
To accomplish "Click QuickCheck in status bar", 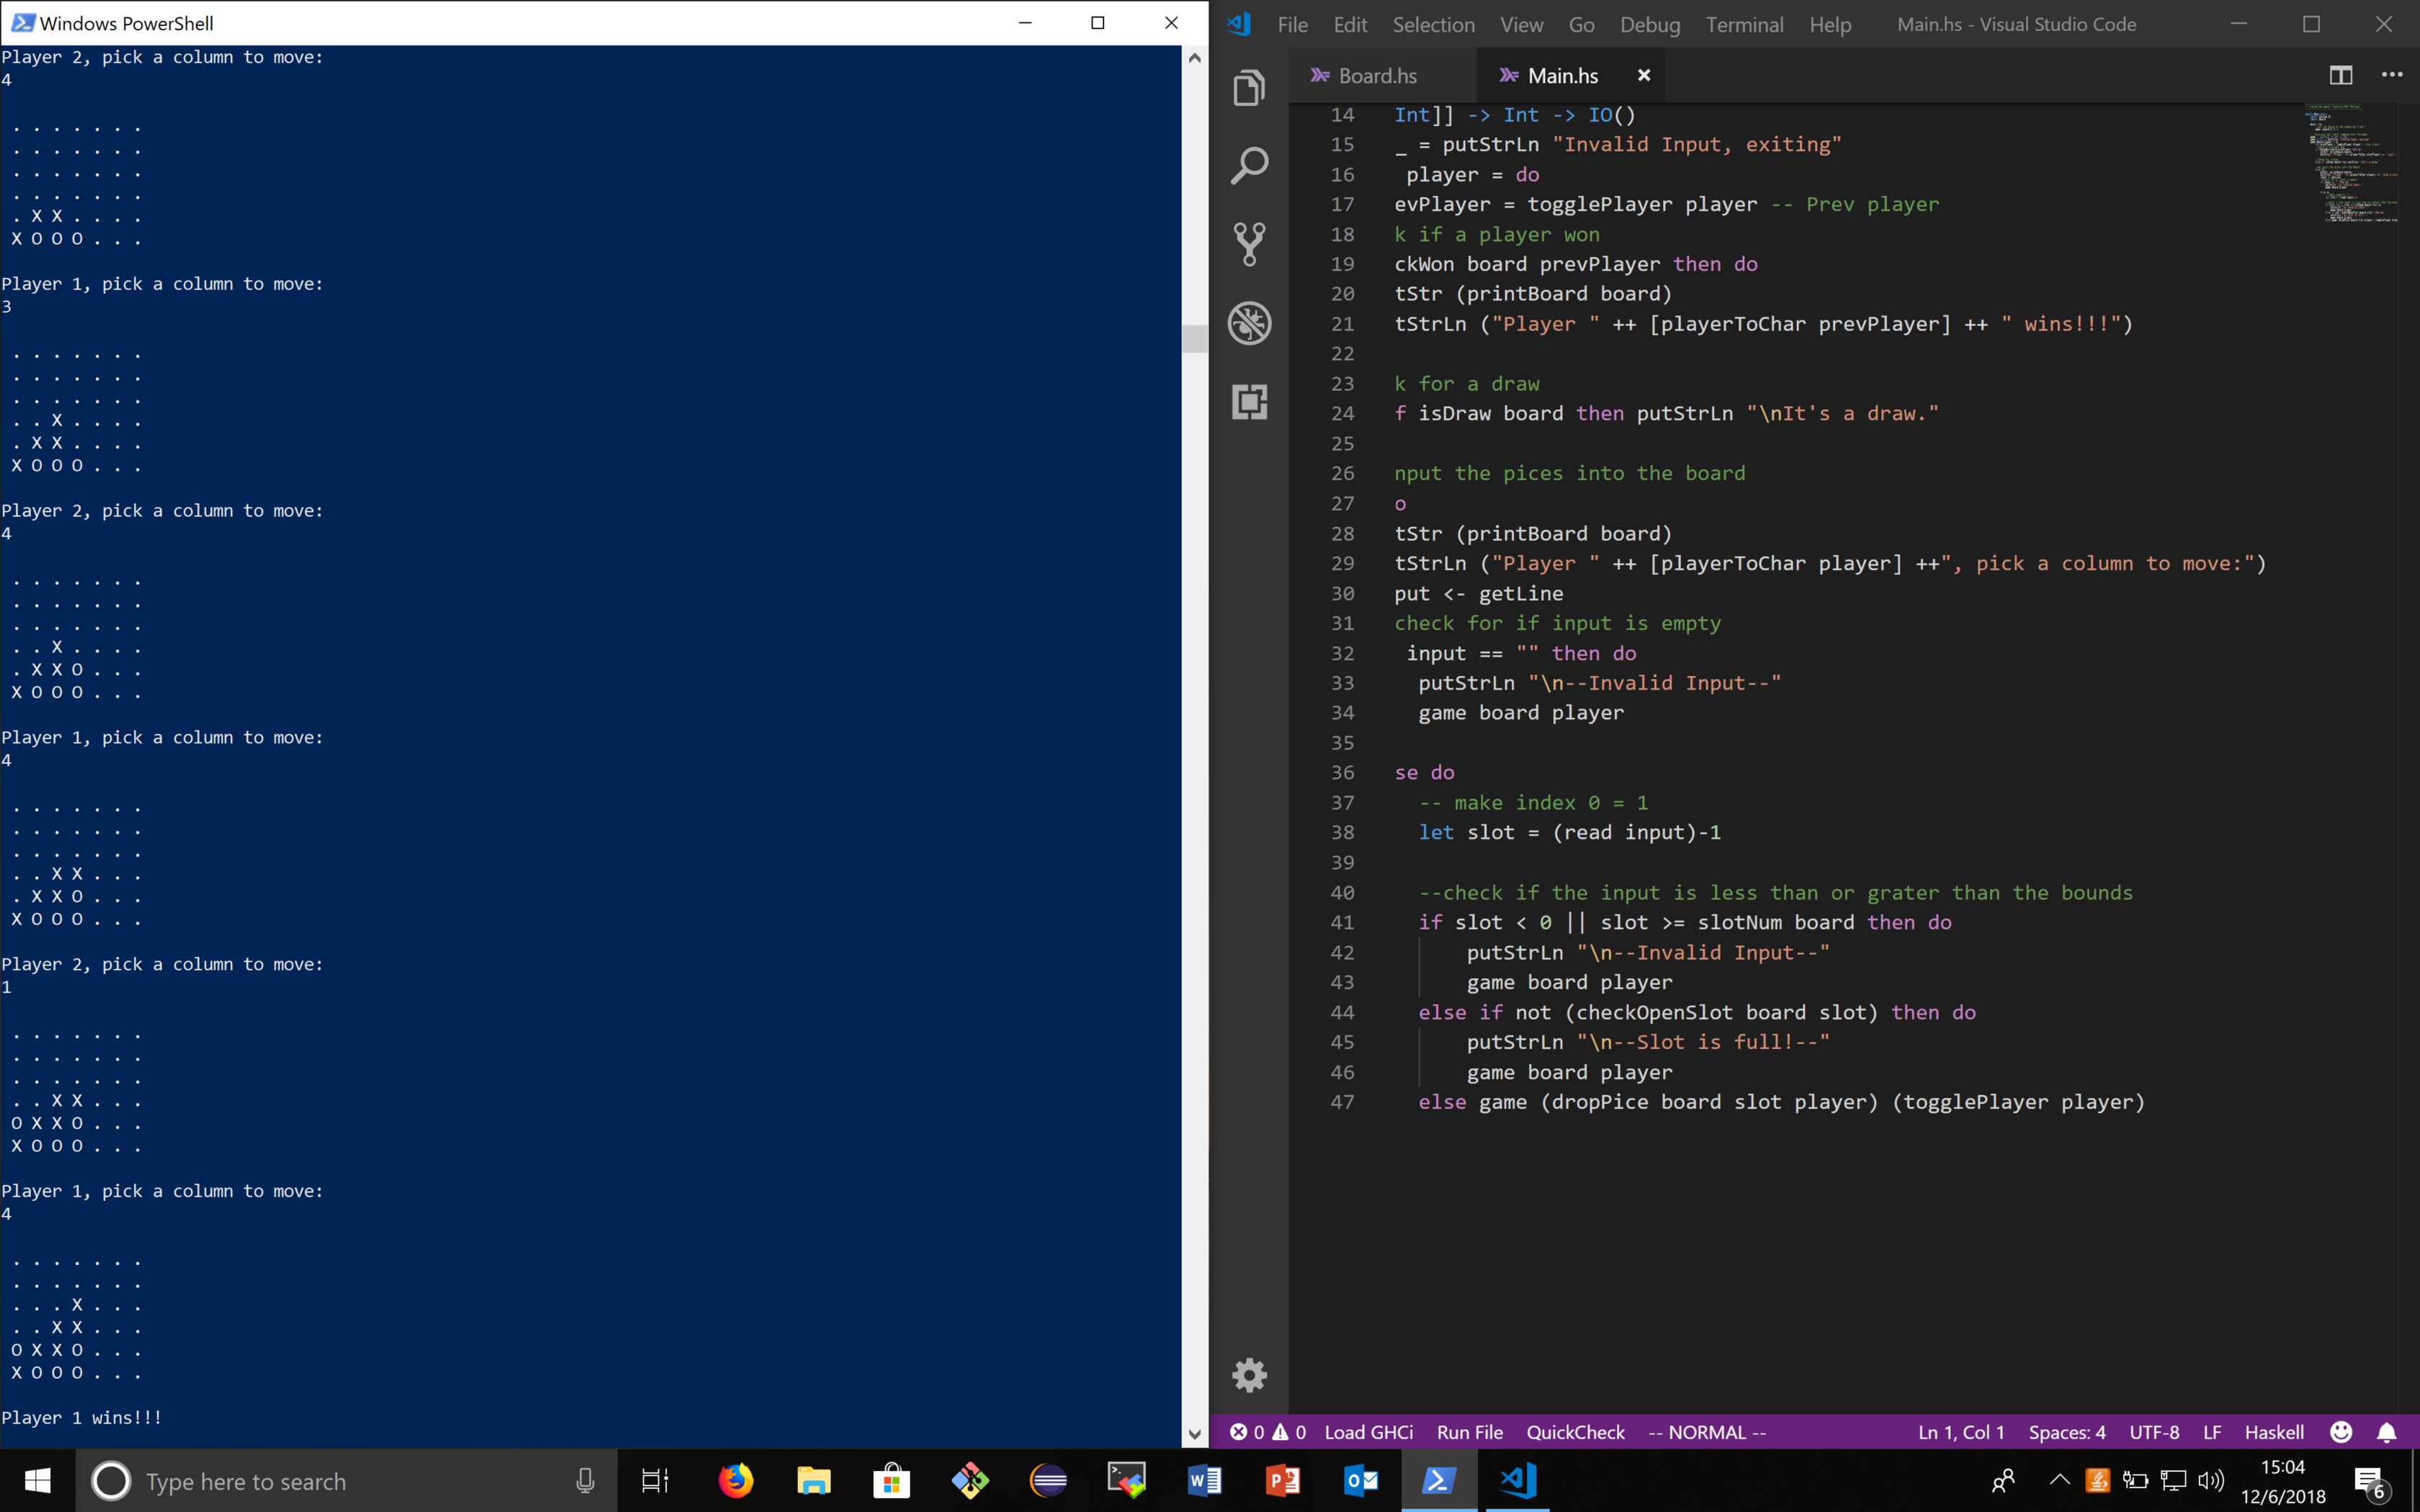I will pos(1575,1432).
